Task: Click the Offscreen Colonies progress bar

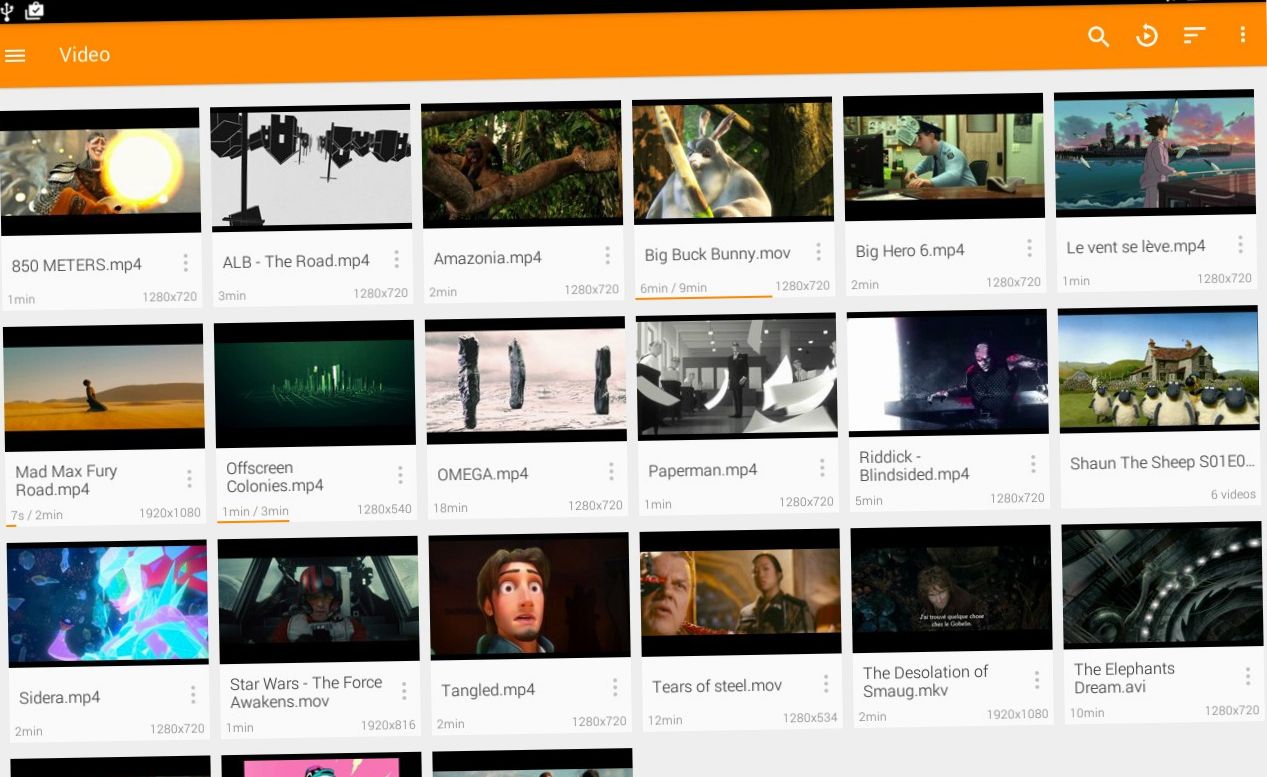Action: 253,520
